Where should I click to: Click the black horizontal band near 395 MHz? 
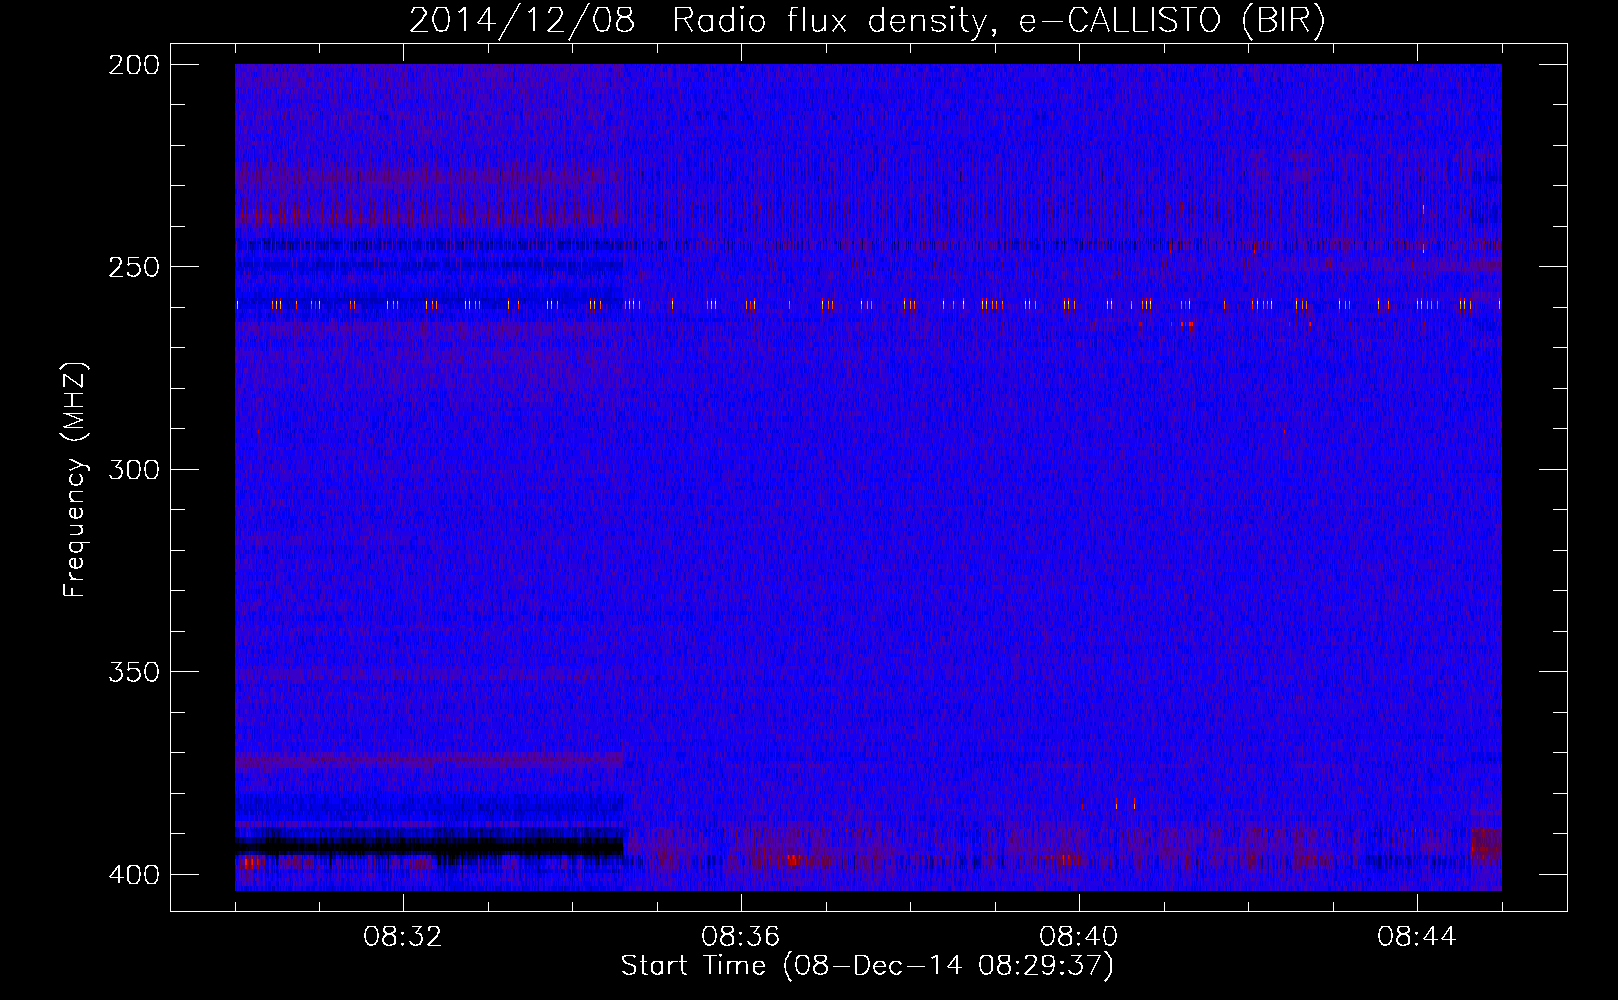pyautogui.click(x=429, y=846)
